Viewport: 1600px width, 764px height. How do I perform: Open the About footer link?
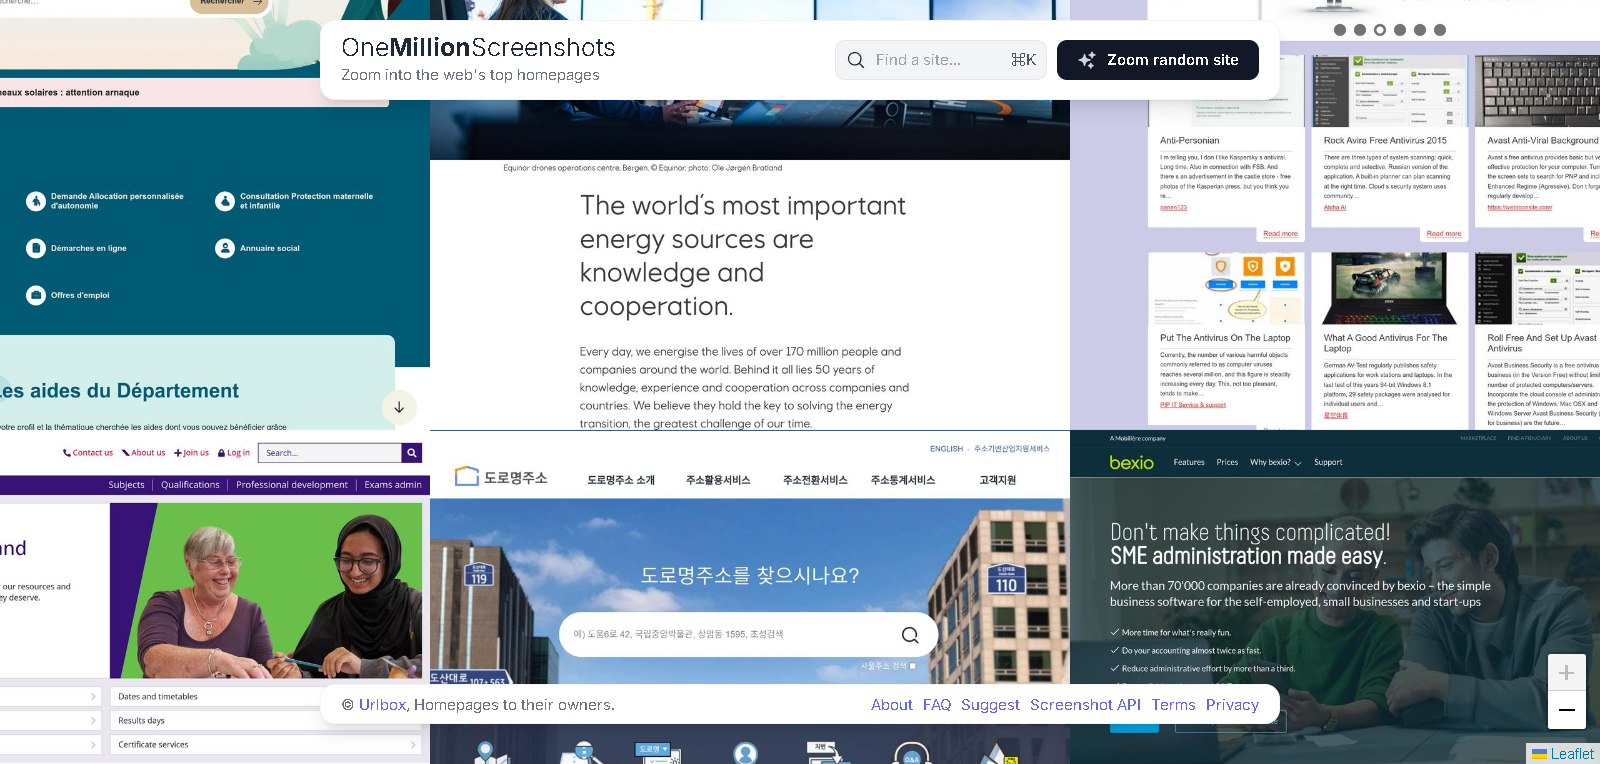click(892, 705)
